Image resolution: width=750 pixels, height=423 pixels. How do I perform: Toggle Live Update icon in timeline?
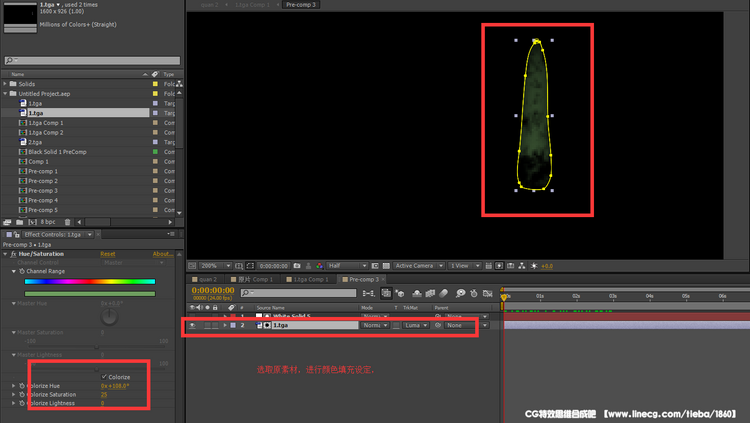pyautogui.click(x=386, y=293)
